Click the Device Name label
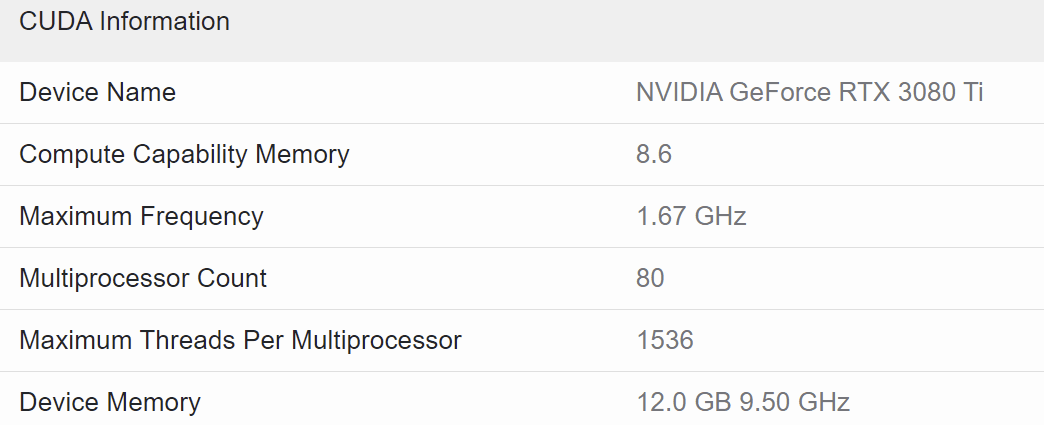Screen dimensions: 1044x425 point(97,93)
